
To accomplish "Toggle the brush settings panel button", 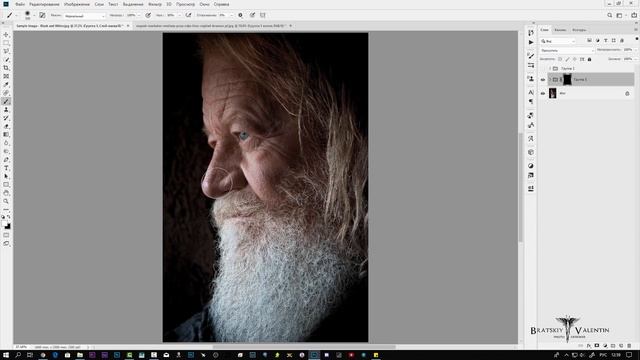I will [x=42, y=15].
